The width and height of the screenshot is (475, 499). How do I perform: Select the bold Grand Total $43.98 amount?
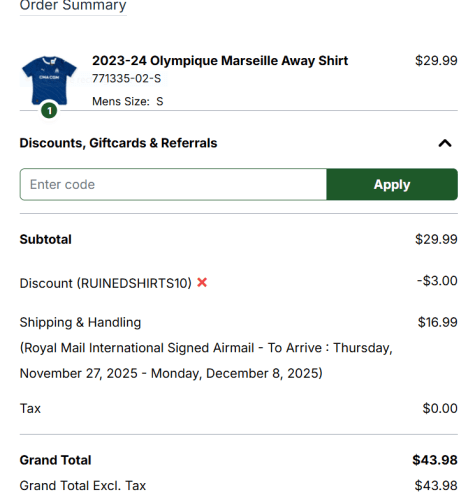(x=435, y=460)
